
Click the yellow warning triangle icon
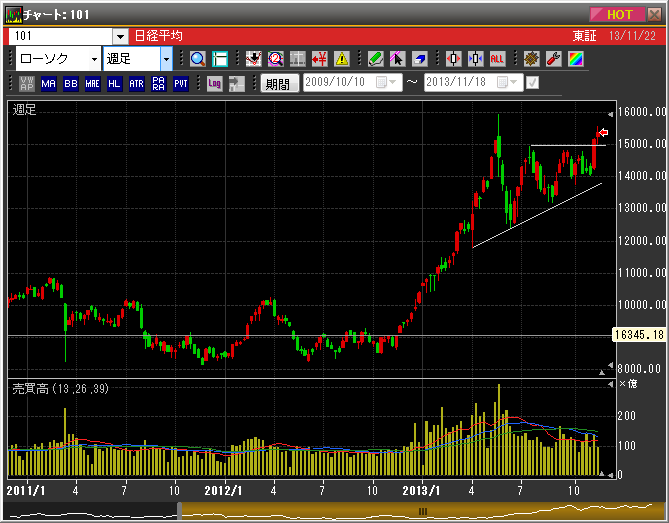tap(342, 59)
